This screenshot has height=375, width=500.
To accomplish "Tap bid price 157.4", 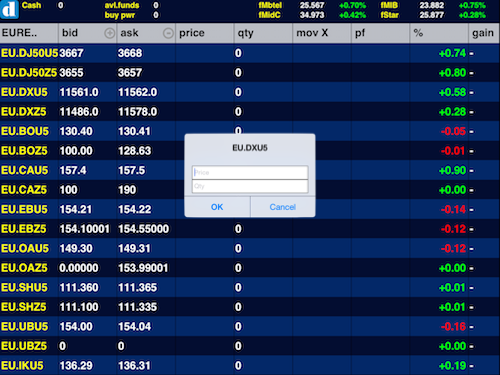I will pyautogui.click(x=73, y=170).
